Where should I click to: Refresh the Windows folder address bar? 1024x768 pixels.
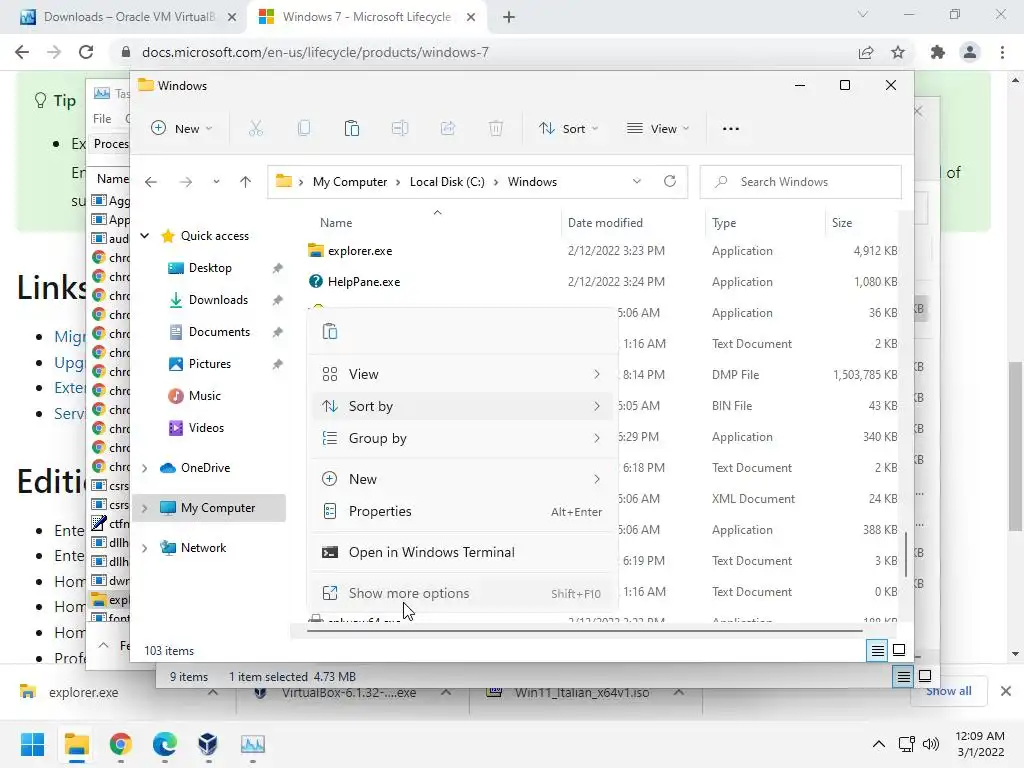pos(669,182)
